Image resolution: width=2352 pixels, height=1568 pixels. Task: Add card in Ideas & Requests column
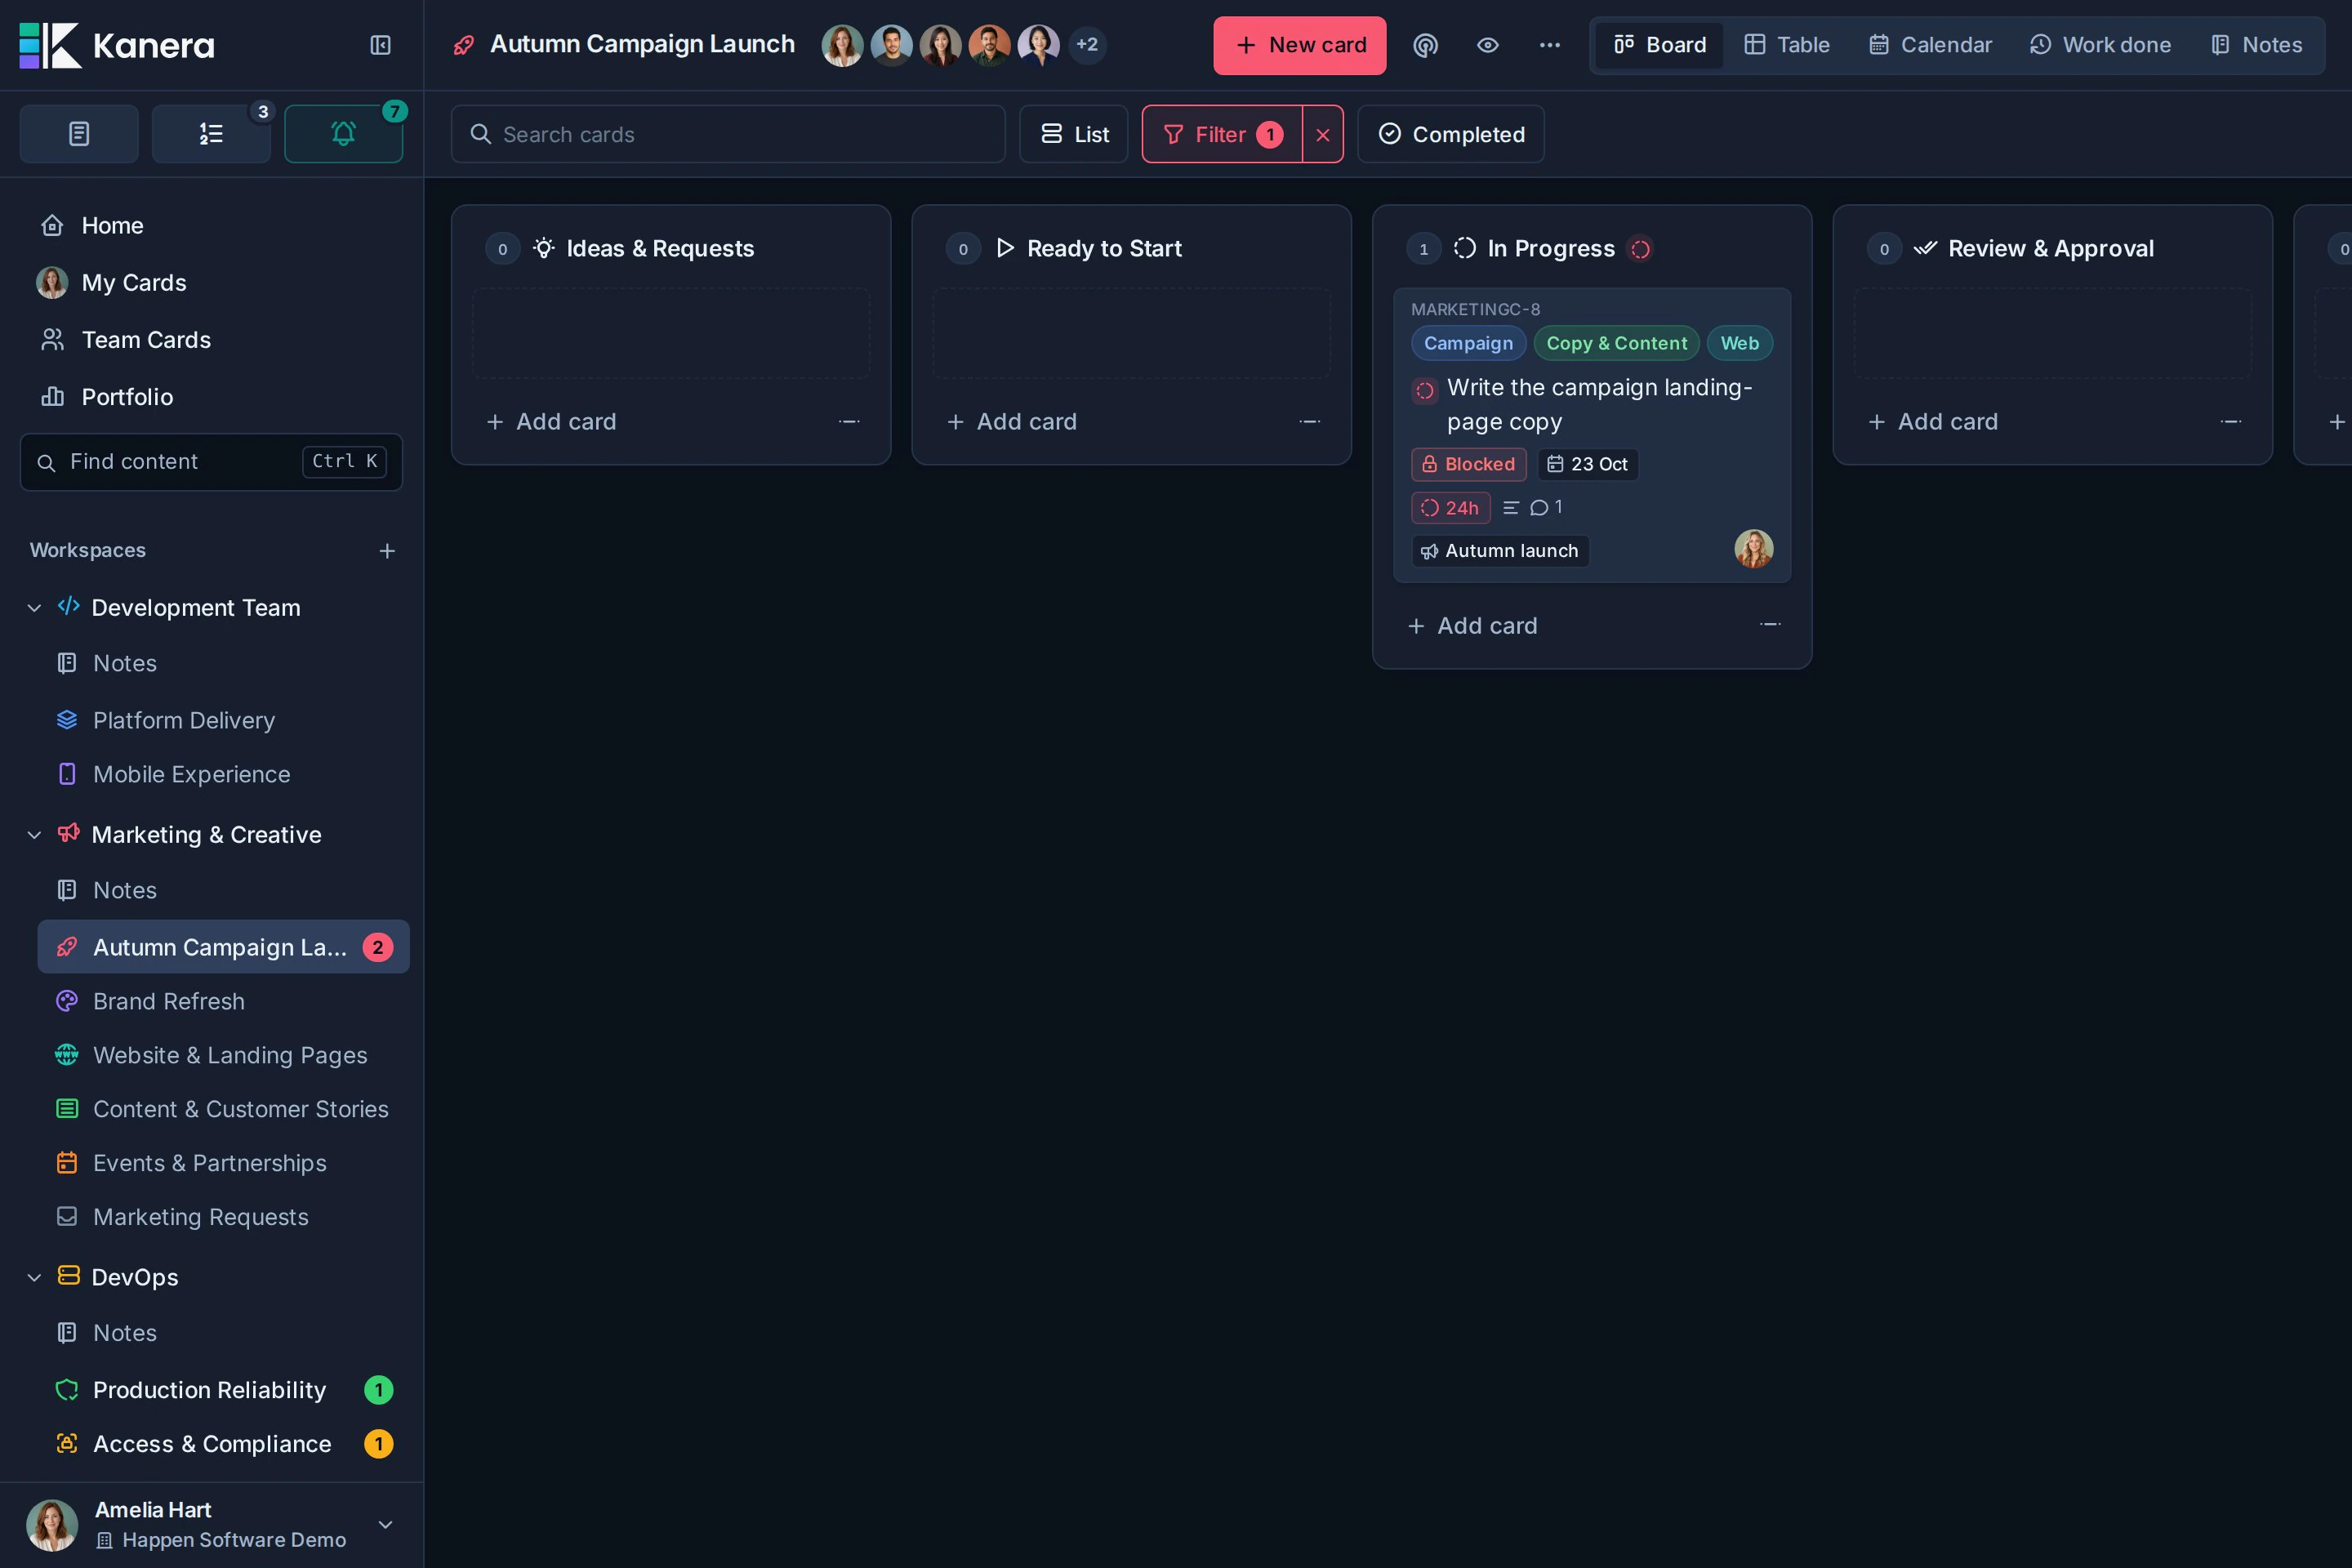point(551,422)
